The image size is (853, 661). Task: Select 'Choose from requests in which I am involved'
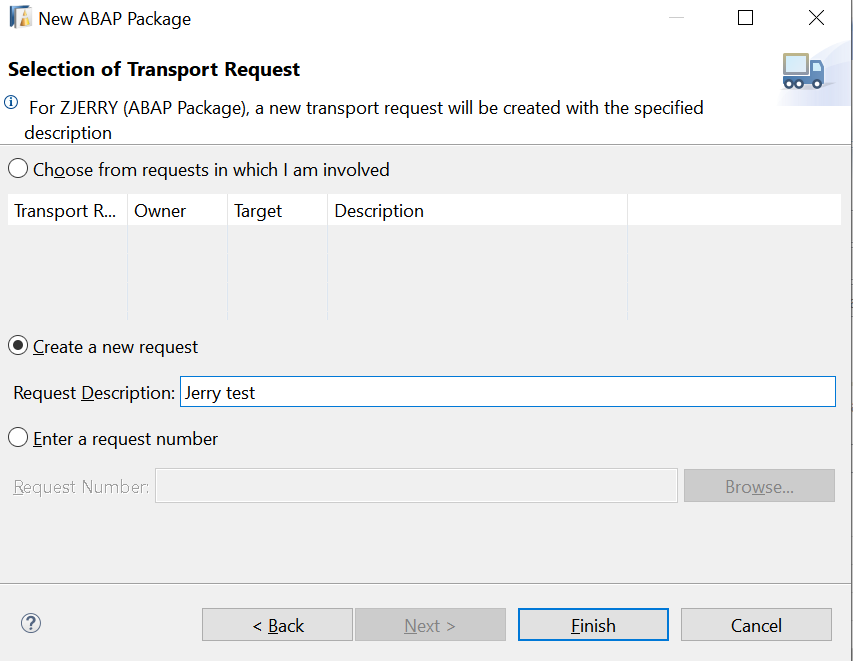tap(18, 169)
